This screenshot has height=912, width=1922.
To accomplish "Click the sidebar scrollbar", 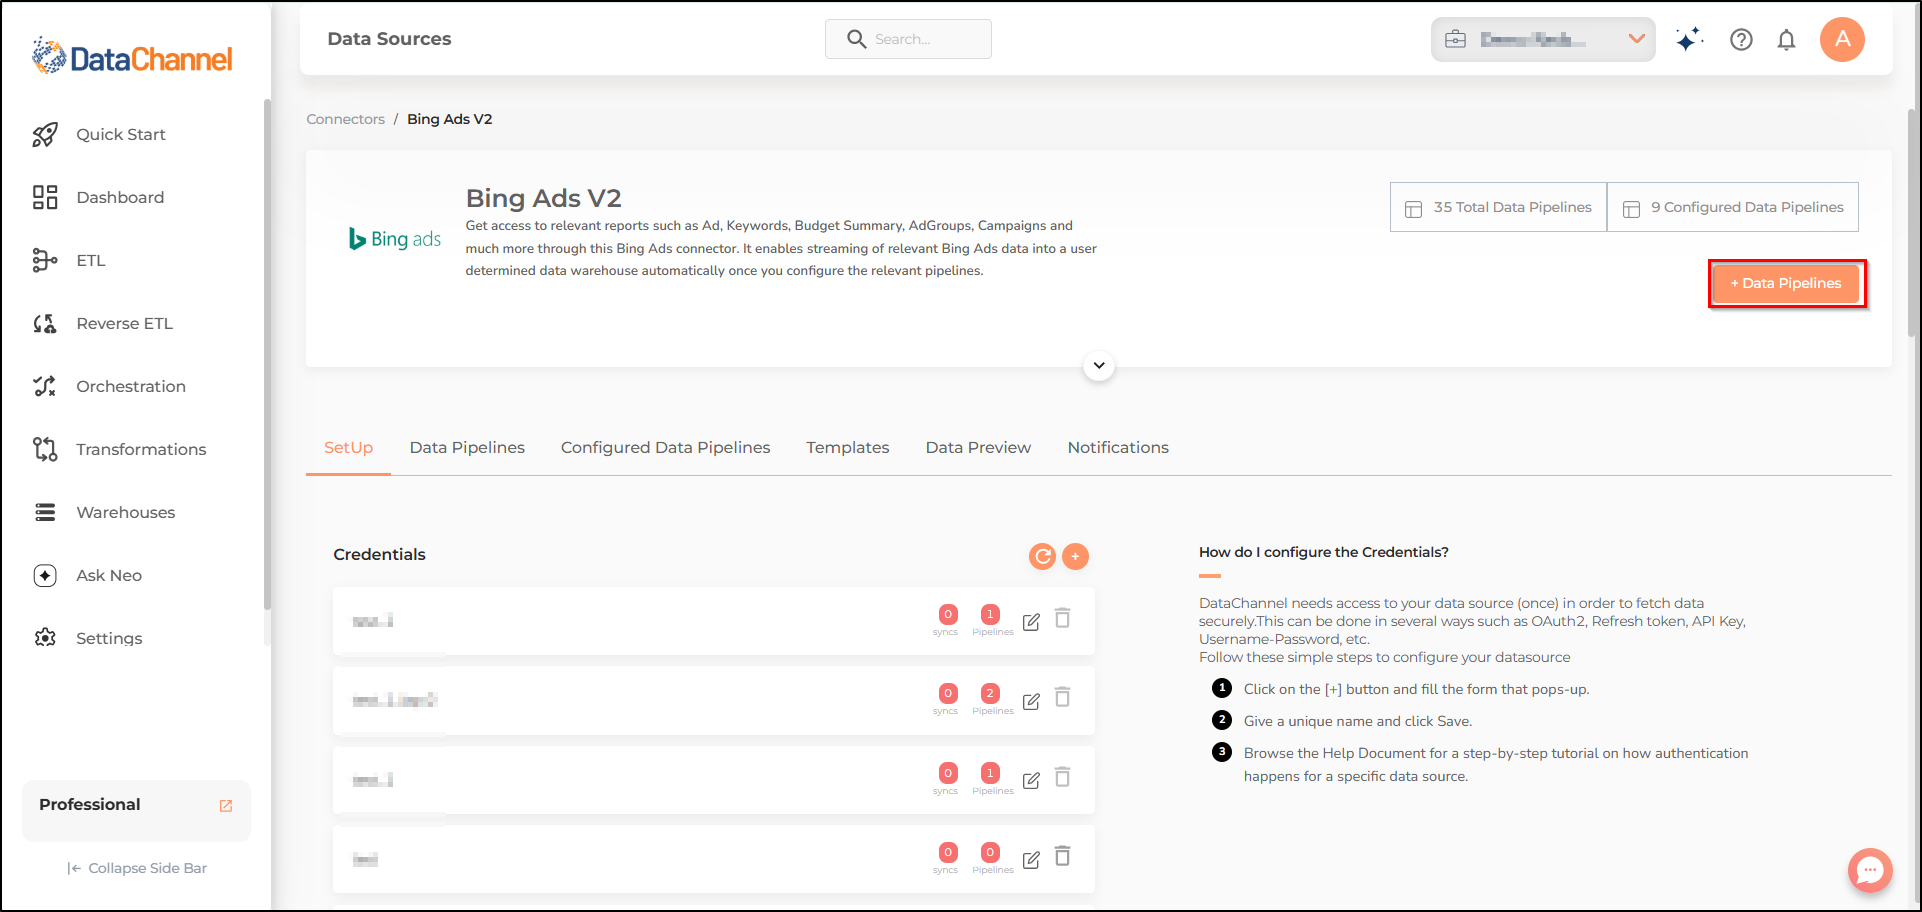I will (267, 353).
